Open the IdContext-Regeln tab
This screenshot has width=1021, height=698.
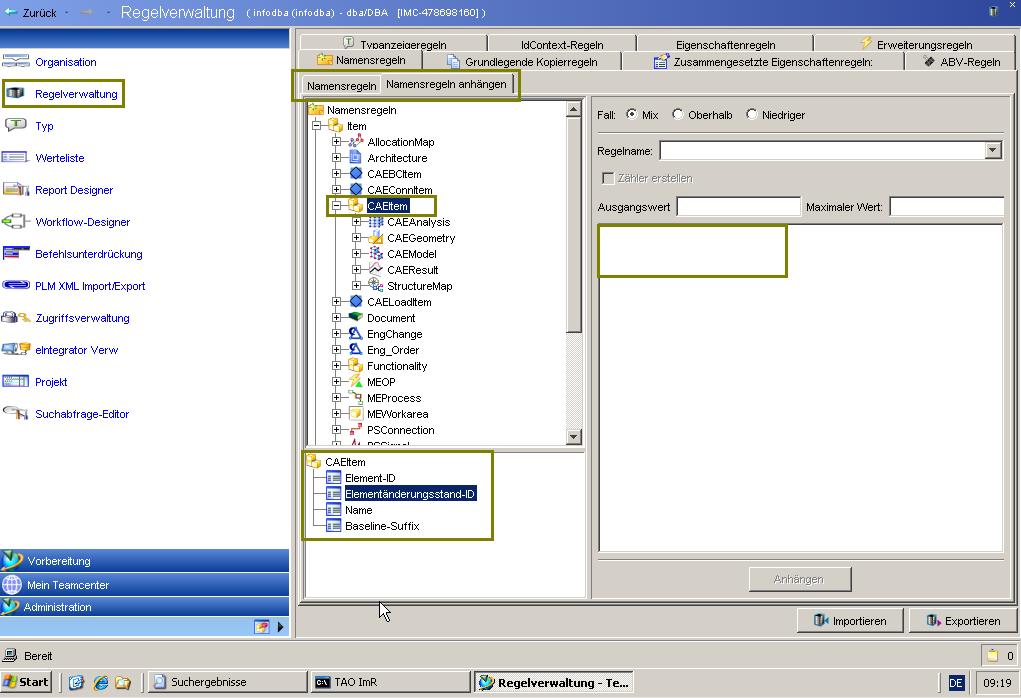point(562,44)
